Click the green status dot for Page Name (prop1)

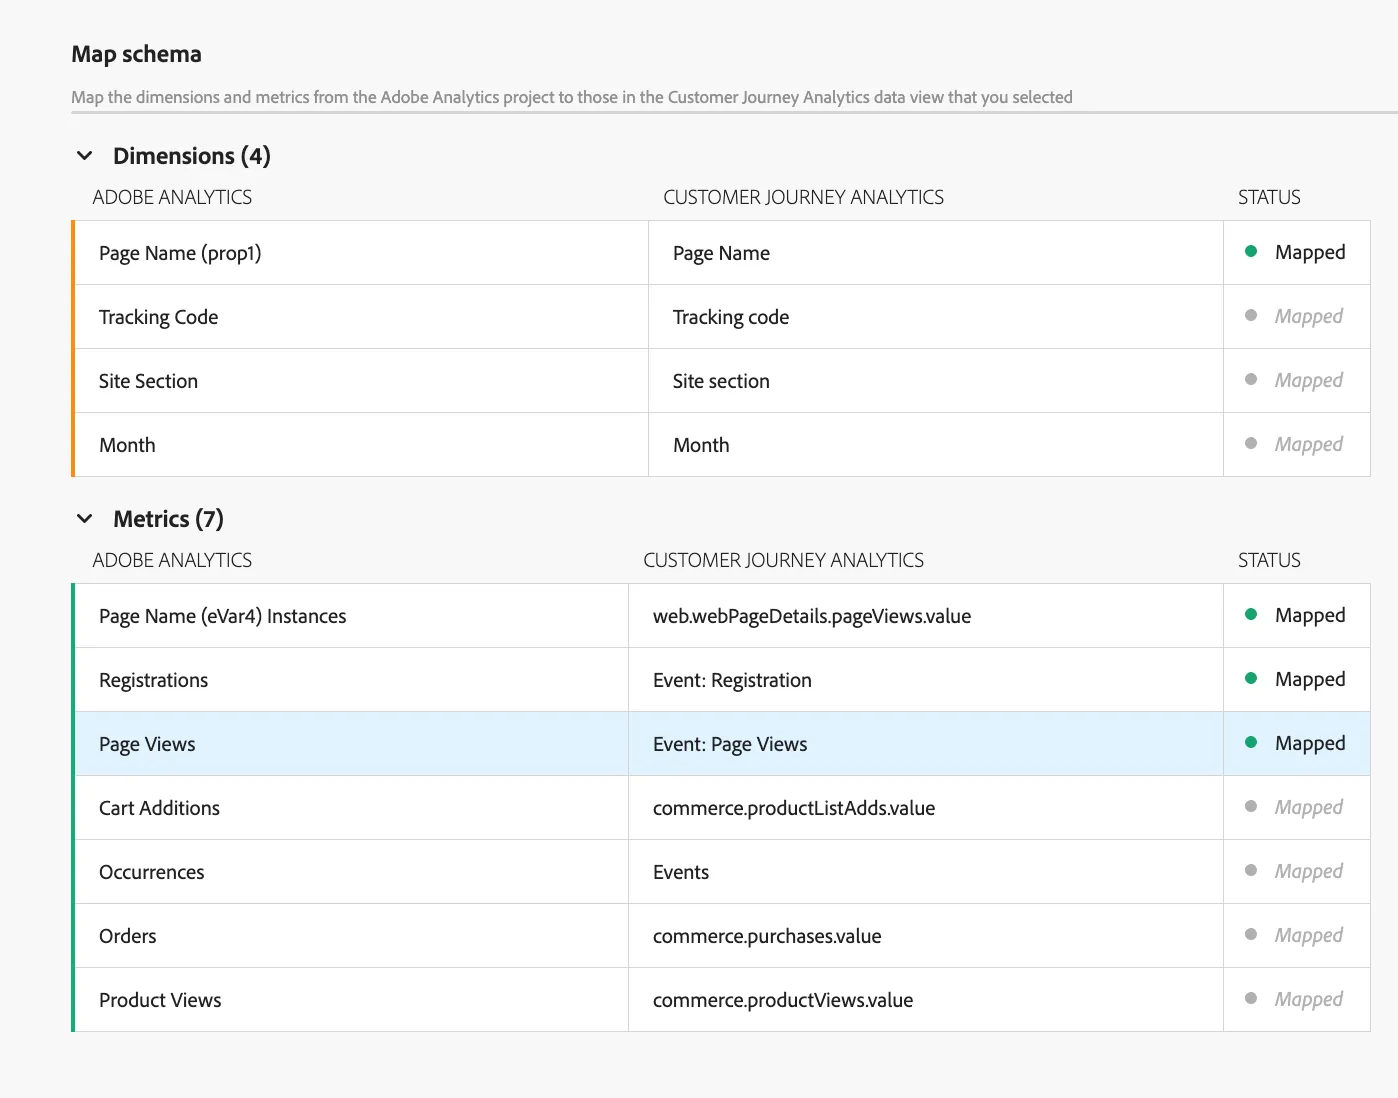(x=1251, y=251)
